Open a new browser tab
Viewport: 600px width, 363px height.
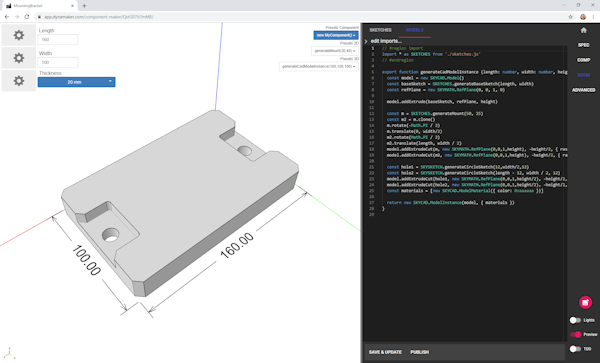[x=84, y=6]
